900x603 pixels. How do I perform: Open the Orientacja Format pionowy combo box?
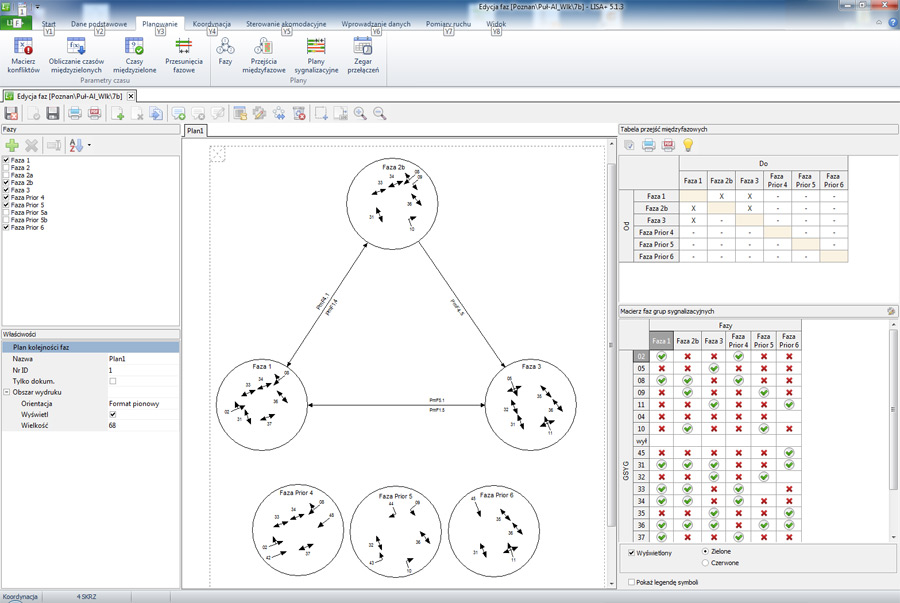pos(142,403)
